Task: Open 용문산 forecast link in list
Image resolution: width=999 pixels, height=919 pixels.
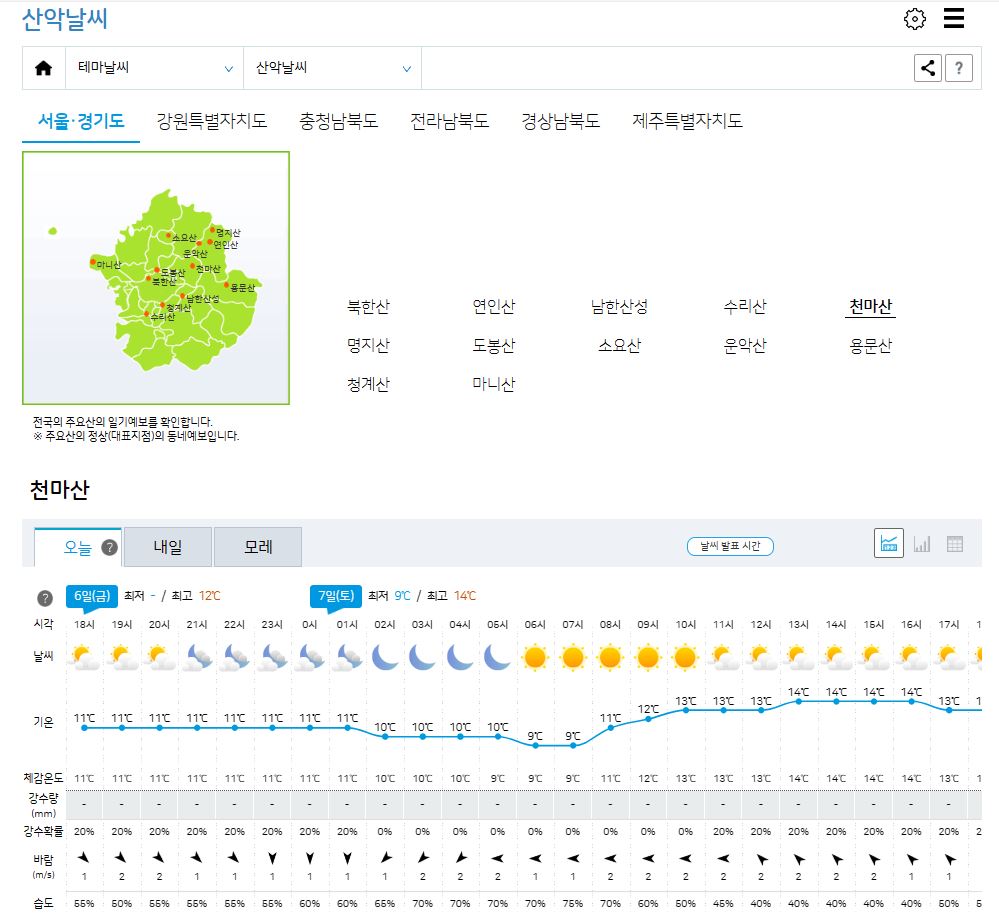Action: pyautogui.click(x=870, y=345)
